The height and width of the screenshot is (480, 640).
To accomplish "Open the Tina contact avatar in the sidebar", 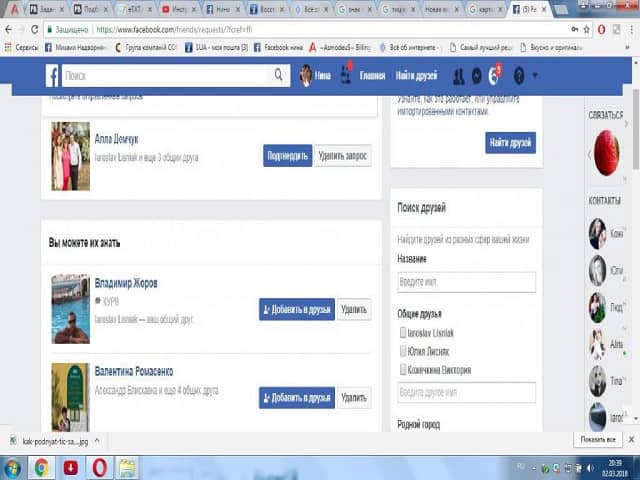I will pos(598,381).
